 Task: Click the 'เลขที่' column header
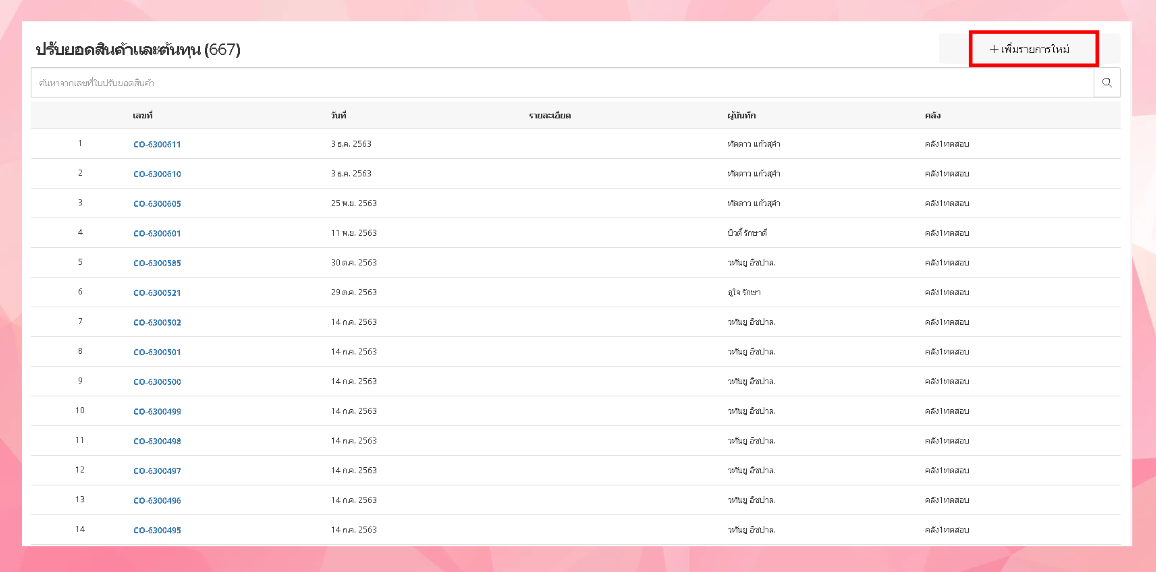click(x=142, y=115)
